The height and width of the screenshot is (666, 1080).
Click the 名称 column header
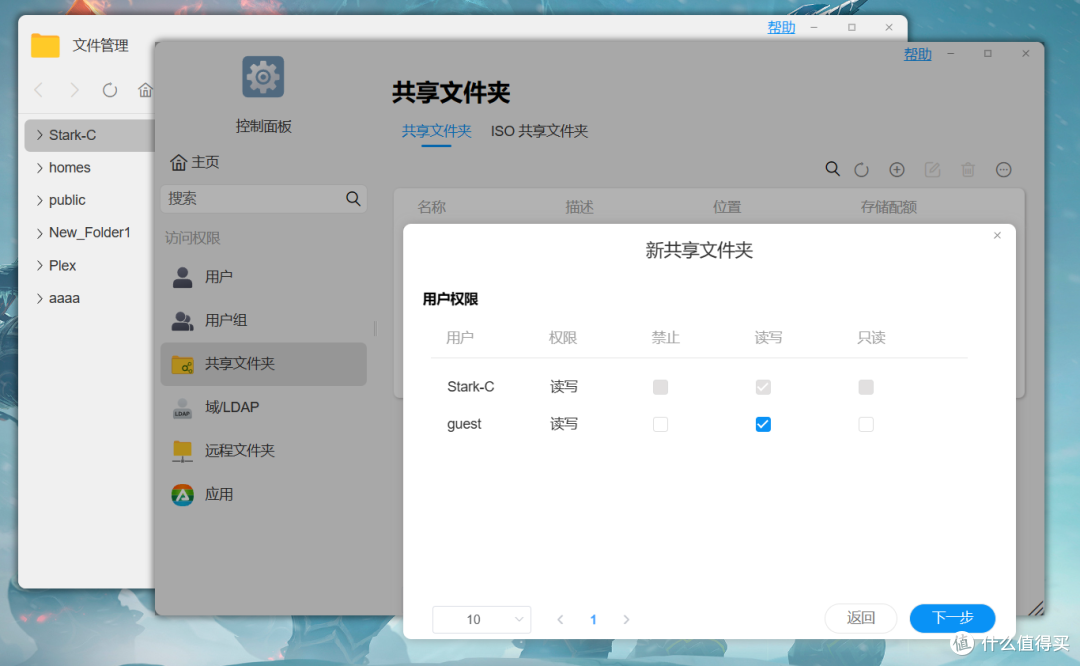pos(432,207)
